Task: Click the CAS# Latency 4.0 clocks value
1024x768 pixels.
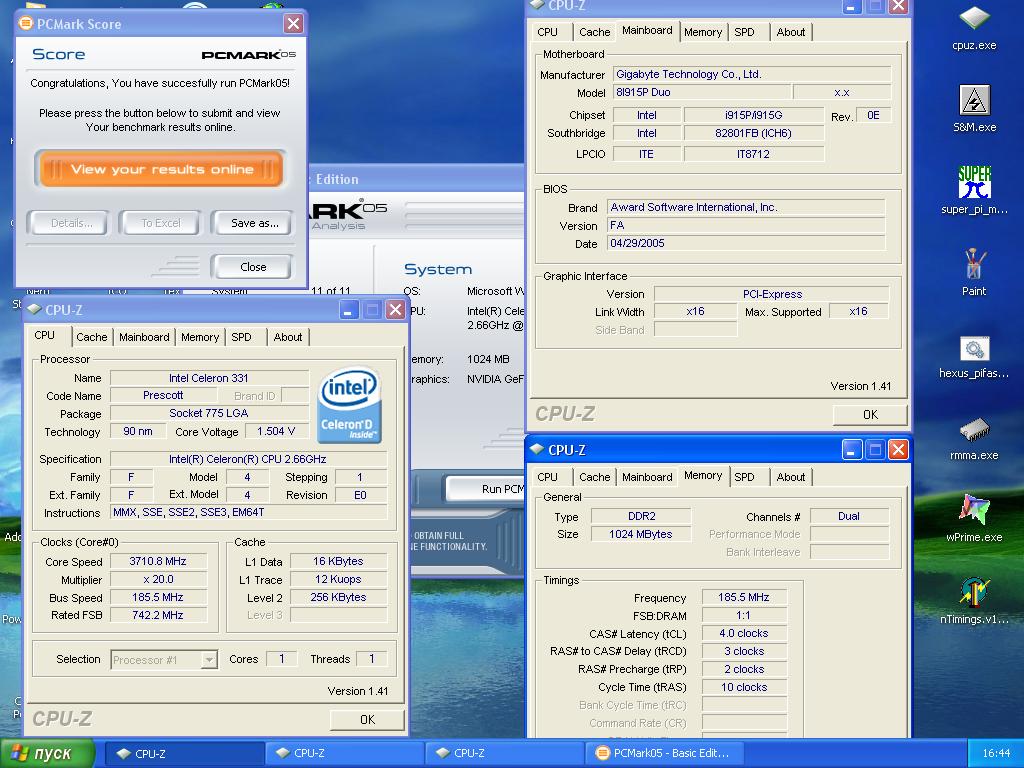Action: click(x=744, y=633)
